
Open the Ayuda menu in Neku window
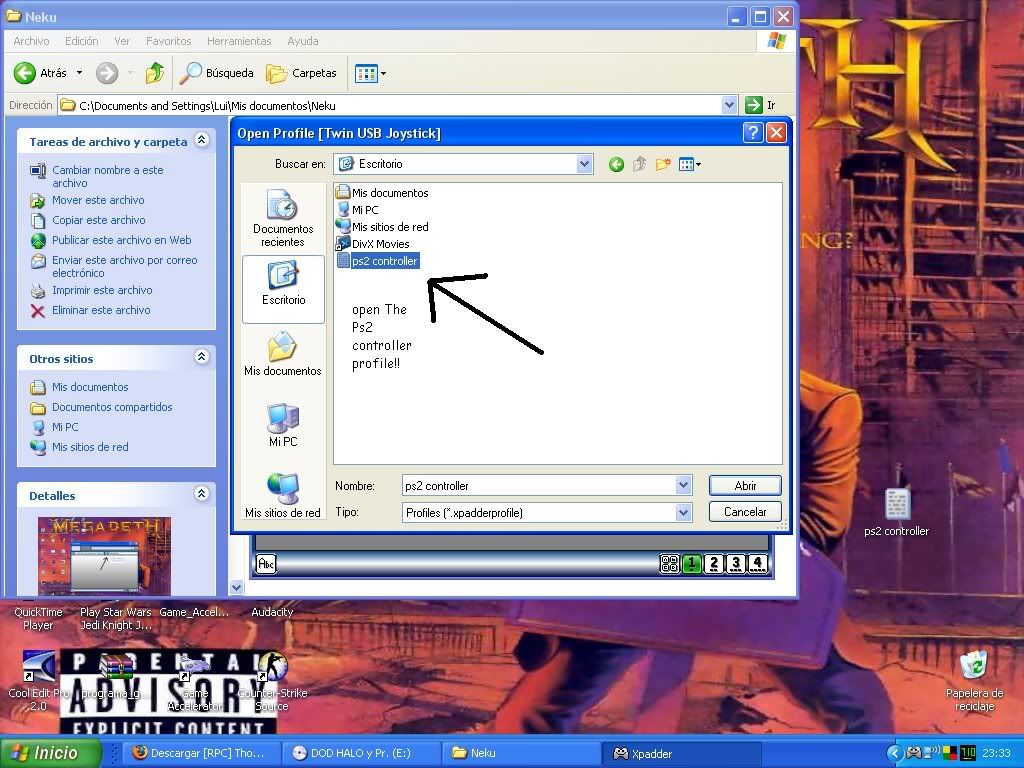(303, 41)
